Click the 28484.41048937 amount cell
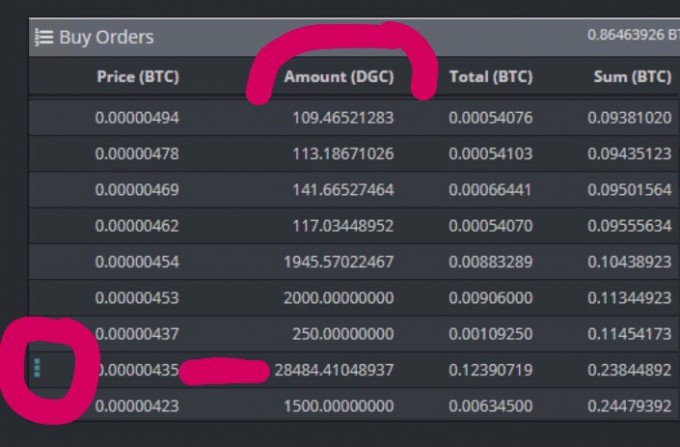Screen dimensions: 680x447 click(x=334, y=370)
